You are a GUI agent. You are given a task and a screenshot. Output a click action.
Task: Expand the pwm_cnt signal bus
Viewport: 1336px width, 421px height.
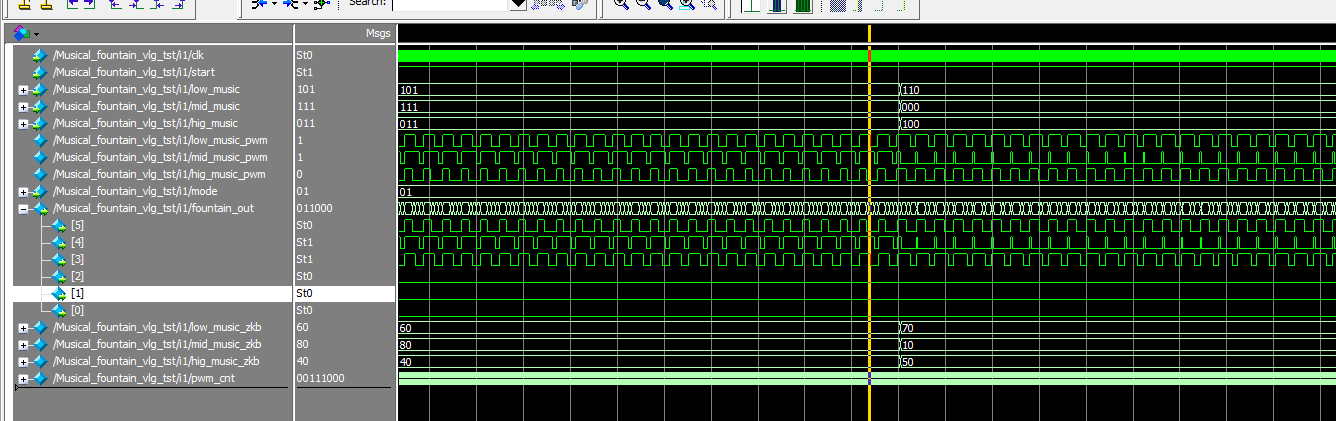23,379
